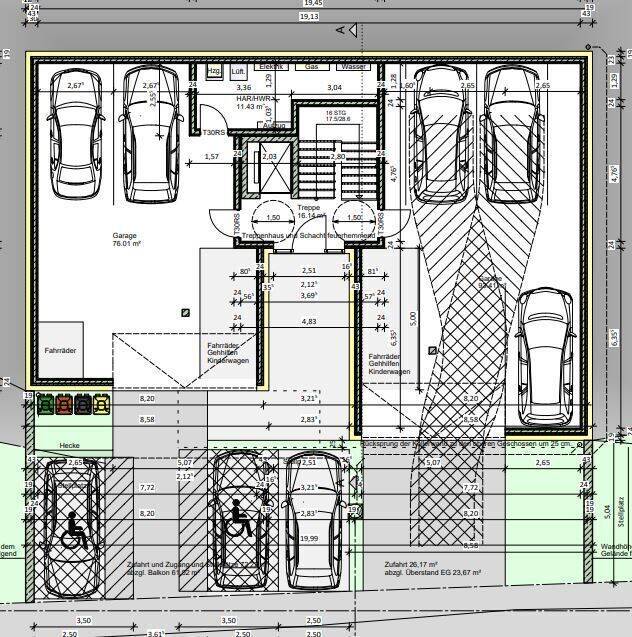Screen dimensions: 632x637
Task: Click the Treppenhaus und Schacht feuerhemmend note
Action: tap(308, 236)
